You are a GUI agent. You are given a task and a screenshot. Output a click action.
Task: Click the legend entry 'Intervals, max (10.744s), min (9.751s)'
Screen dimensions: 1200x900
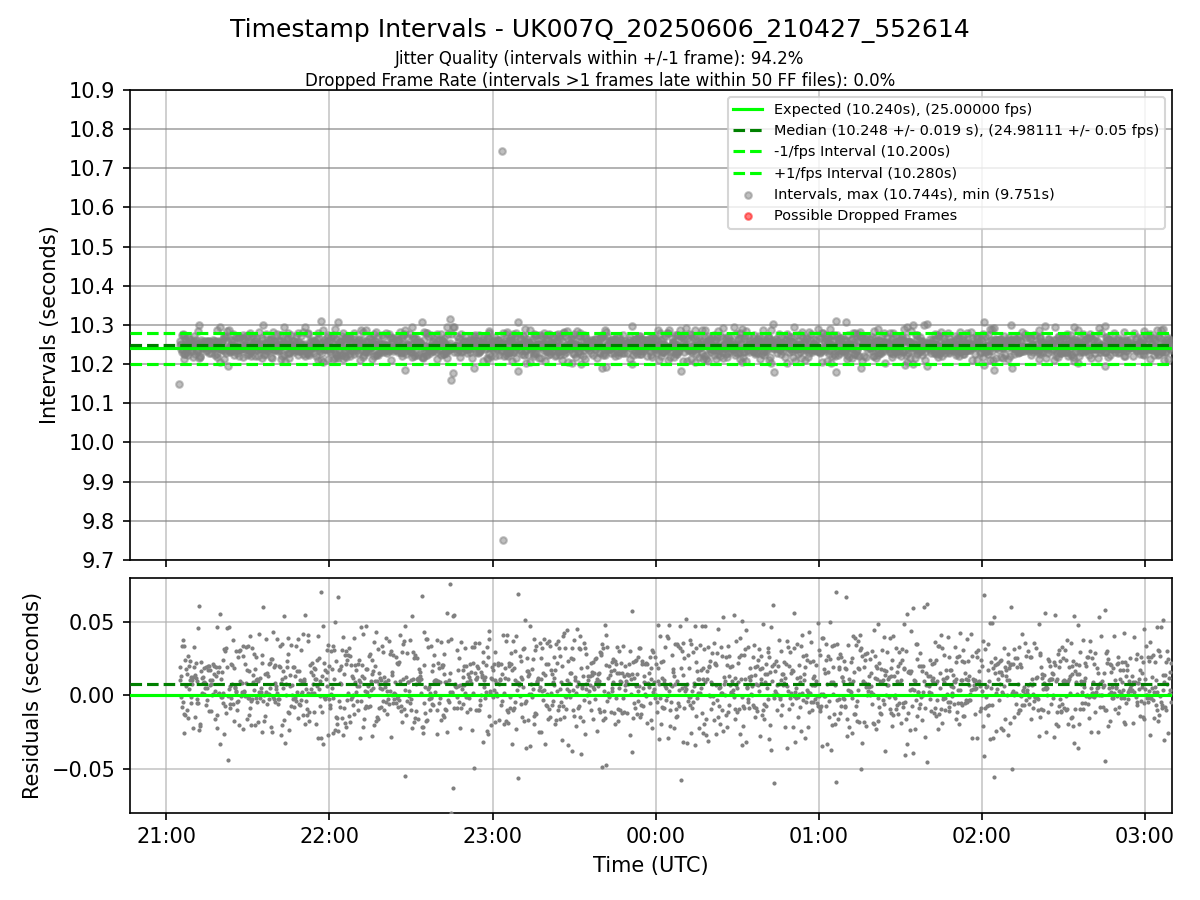(x=914, y=194)
